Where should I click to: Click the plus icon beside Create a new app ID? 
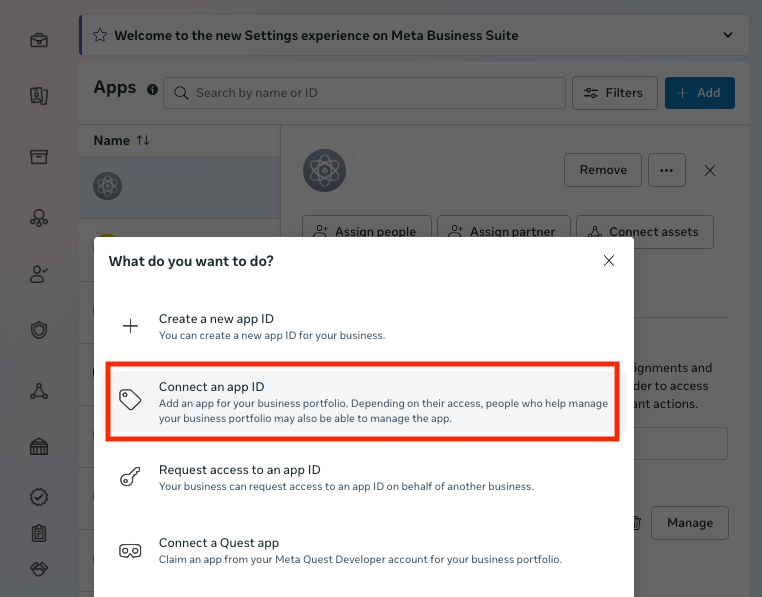click(x=130, y=326)
